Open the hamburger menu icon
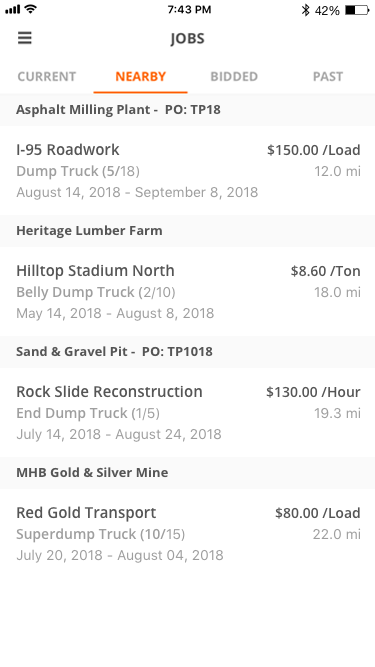 click(25, 38)
